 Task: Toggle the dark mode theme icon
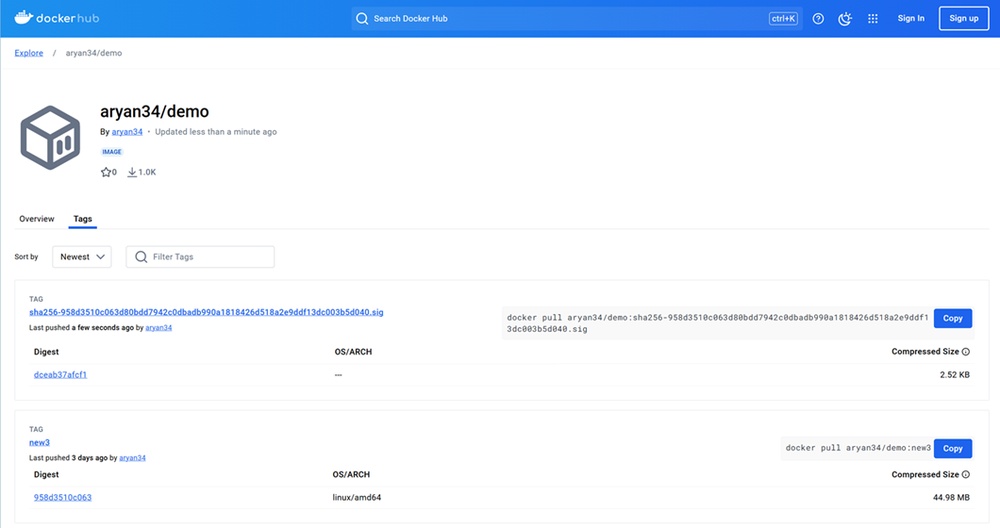tap(845, 18)
